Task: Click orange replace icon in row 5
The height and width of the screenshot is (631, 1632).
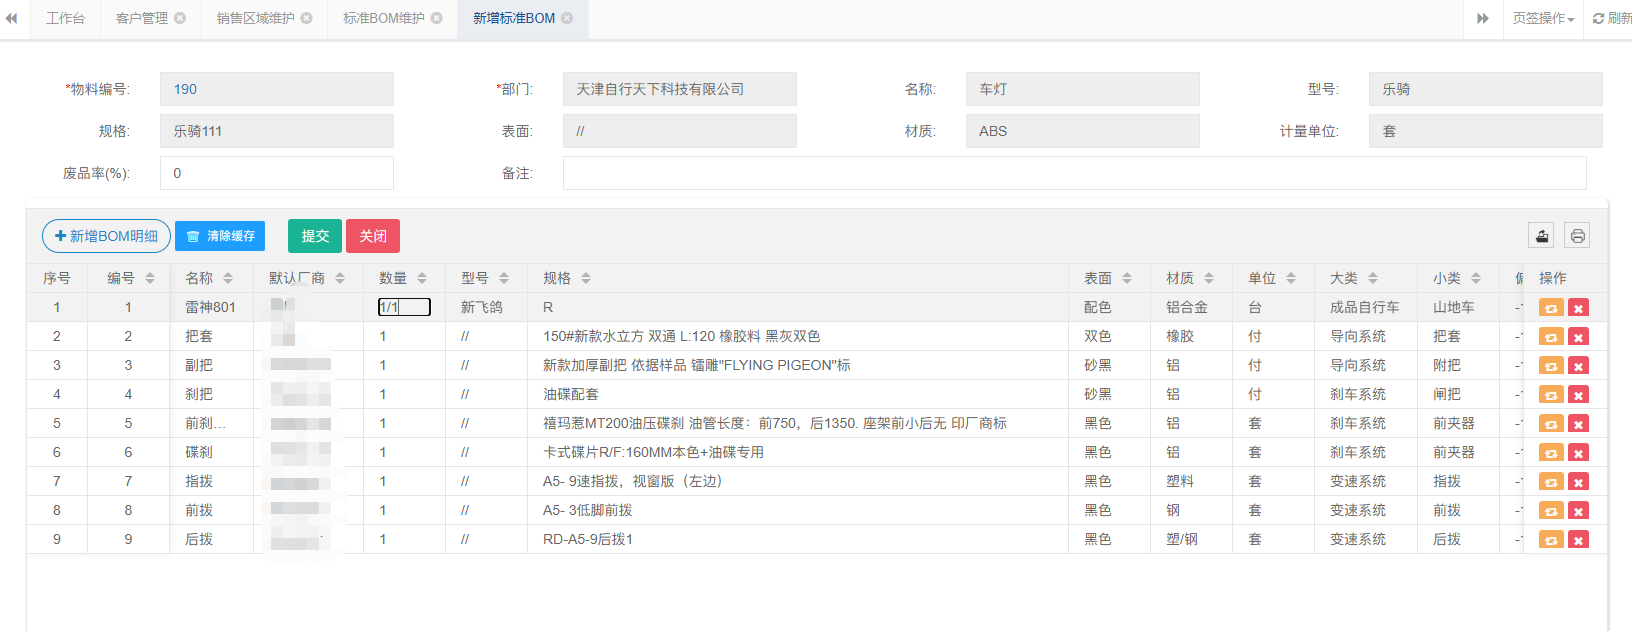Action: (x=1551, y=424)
